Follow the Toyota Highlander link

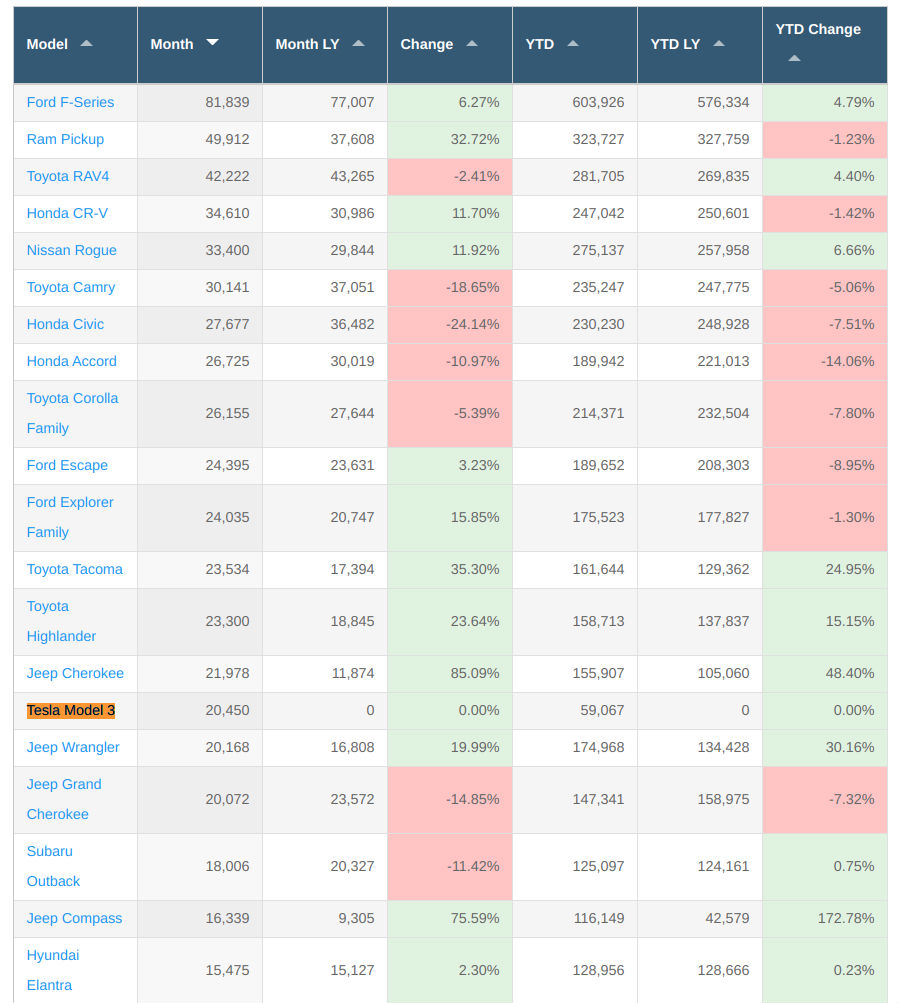pos(61,621)
